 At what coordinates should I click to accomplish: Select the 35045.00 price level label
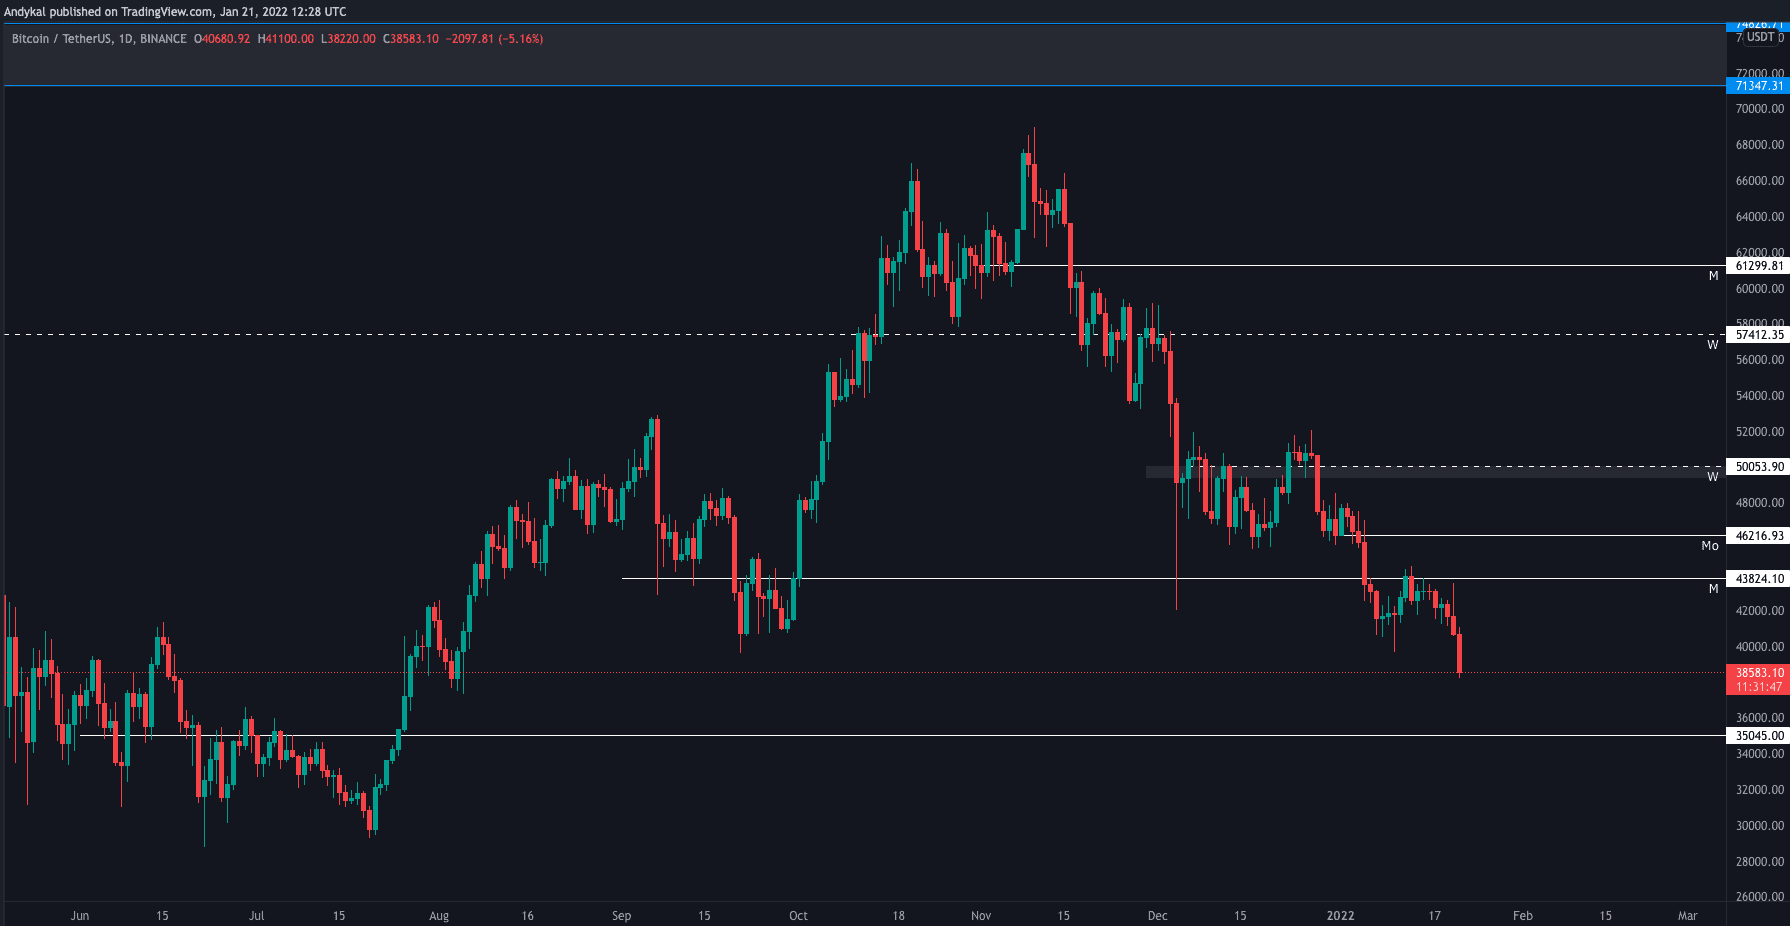[x=1758, y=736]
